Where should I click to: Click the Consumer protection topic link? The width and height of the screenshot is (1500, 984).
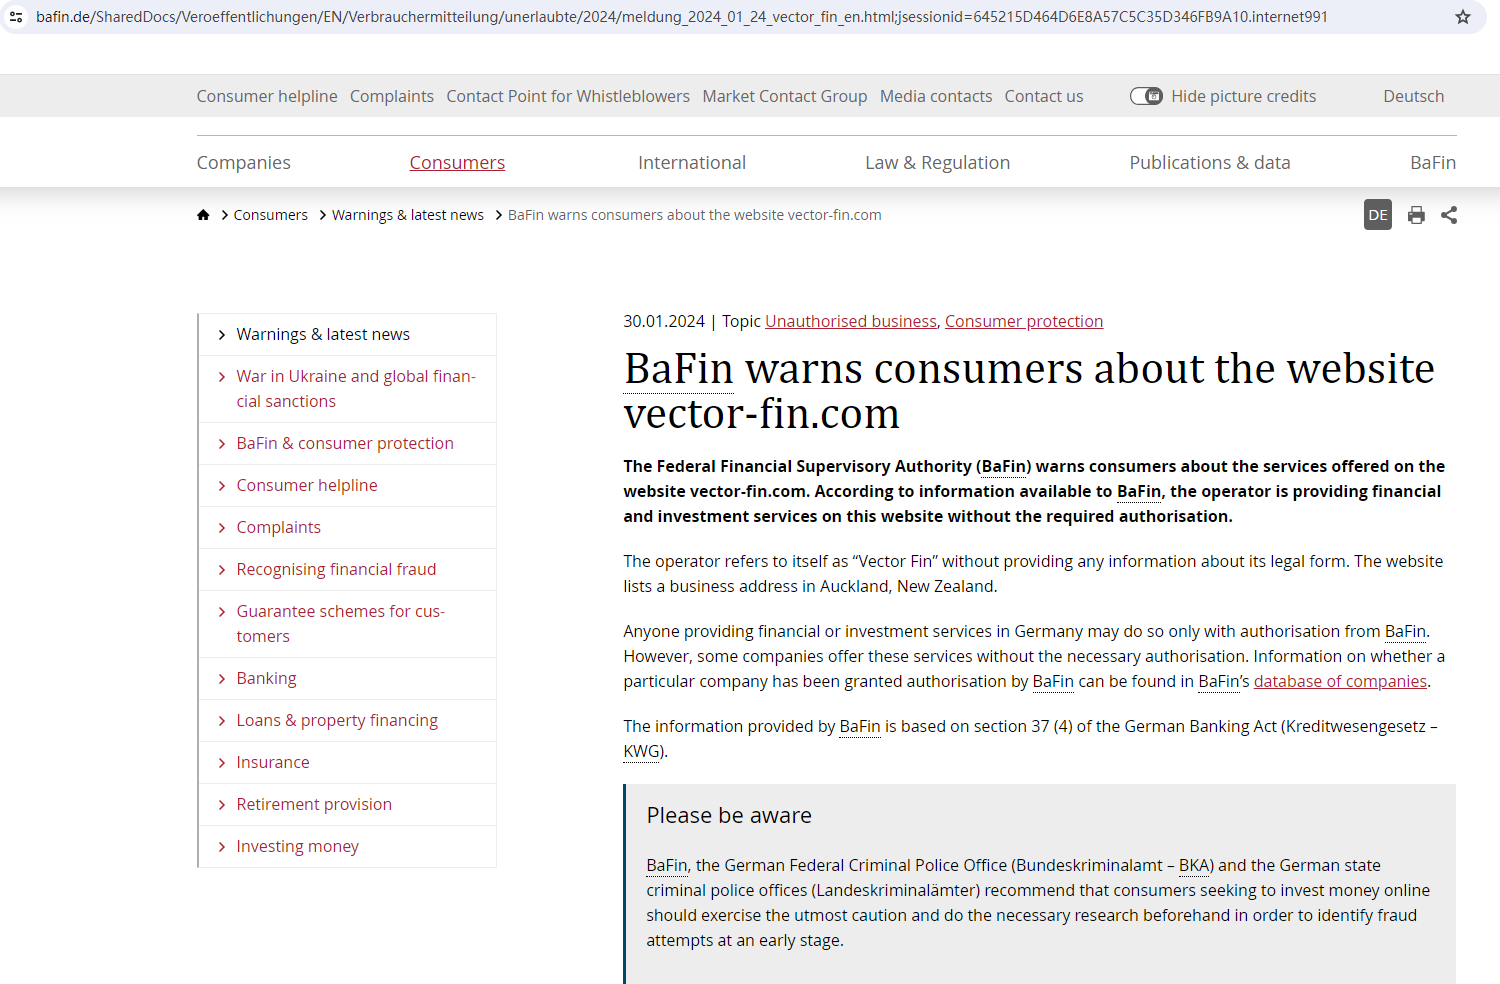click(1023, 321)
